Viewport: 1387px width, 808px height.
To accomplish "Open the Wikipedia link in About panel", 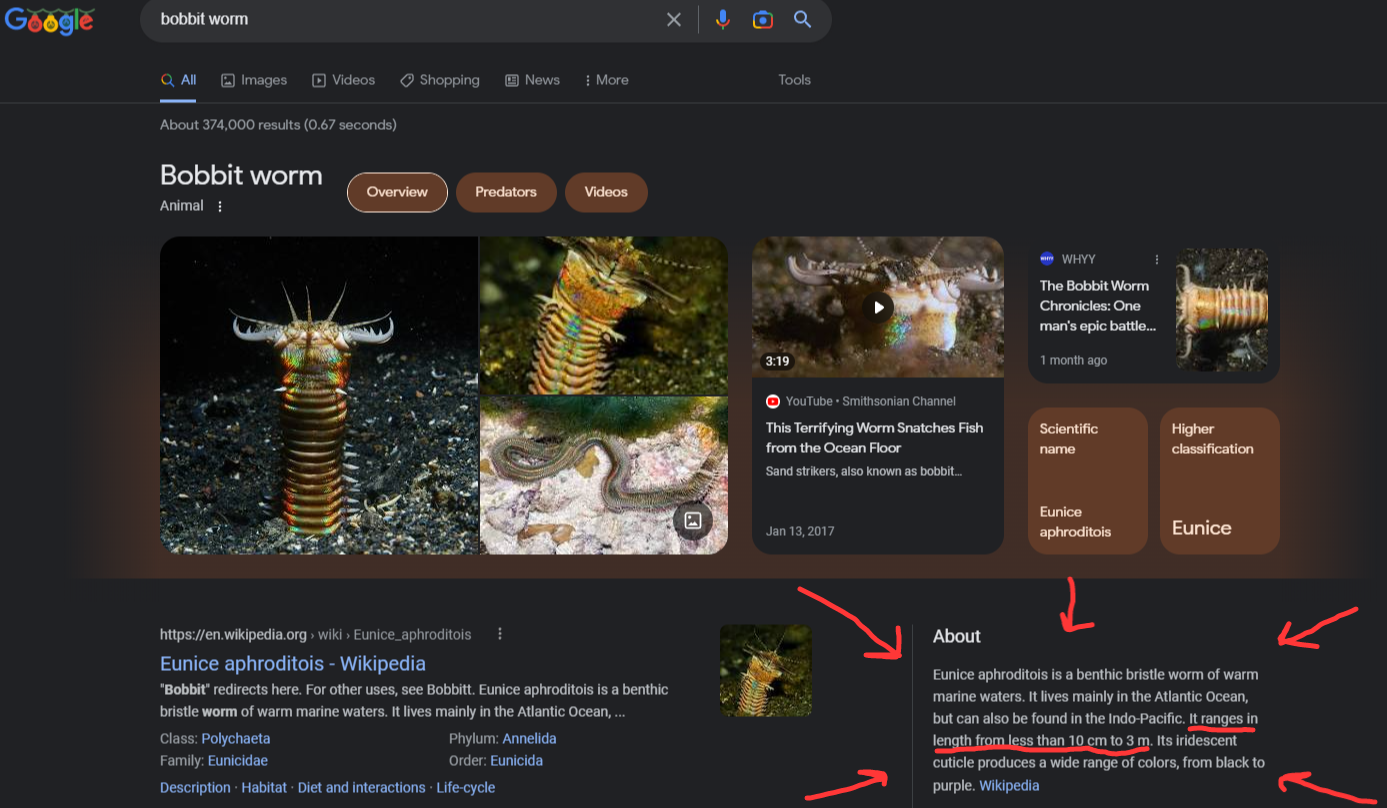I will tap(1009, 786).
